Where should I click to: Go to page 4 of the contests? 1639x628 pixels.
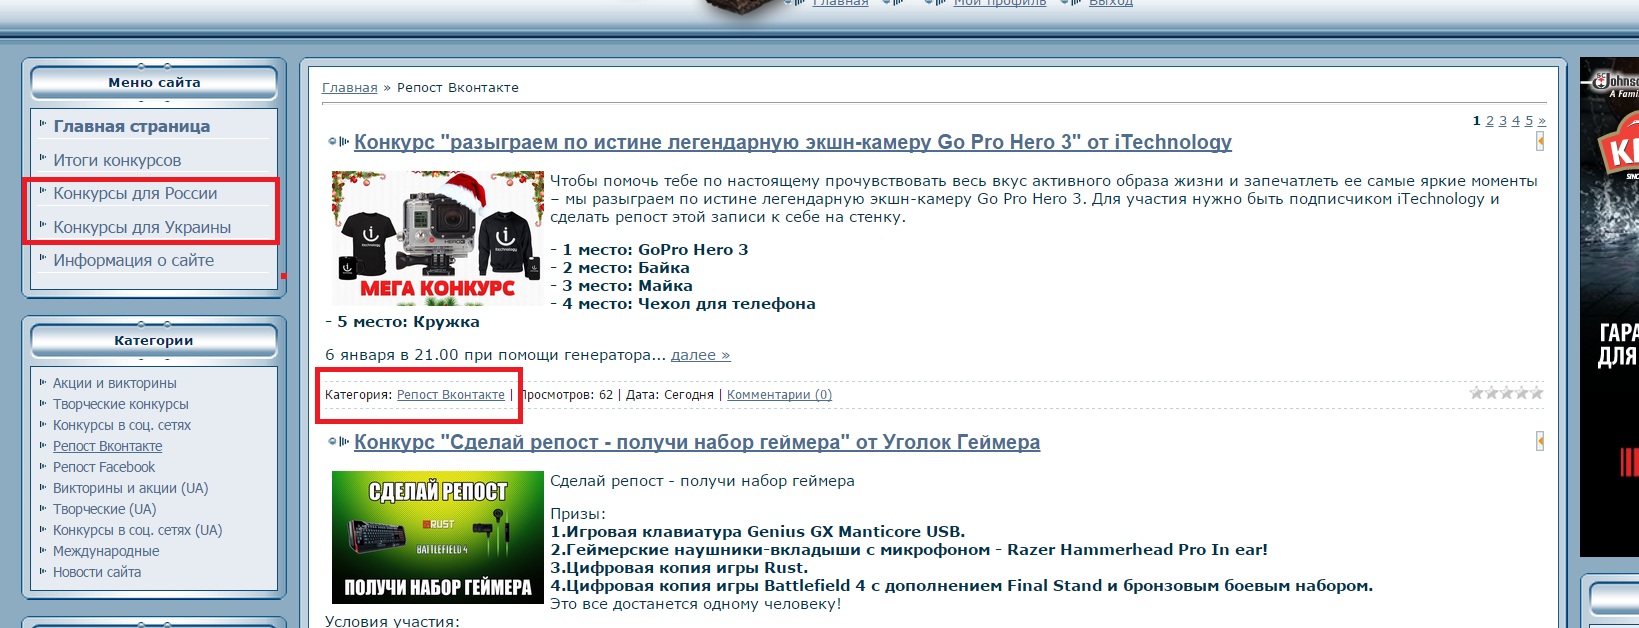(x=1516, y=121)
